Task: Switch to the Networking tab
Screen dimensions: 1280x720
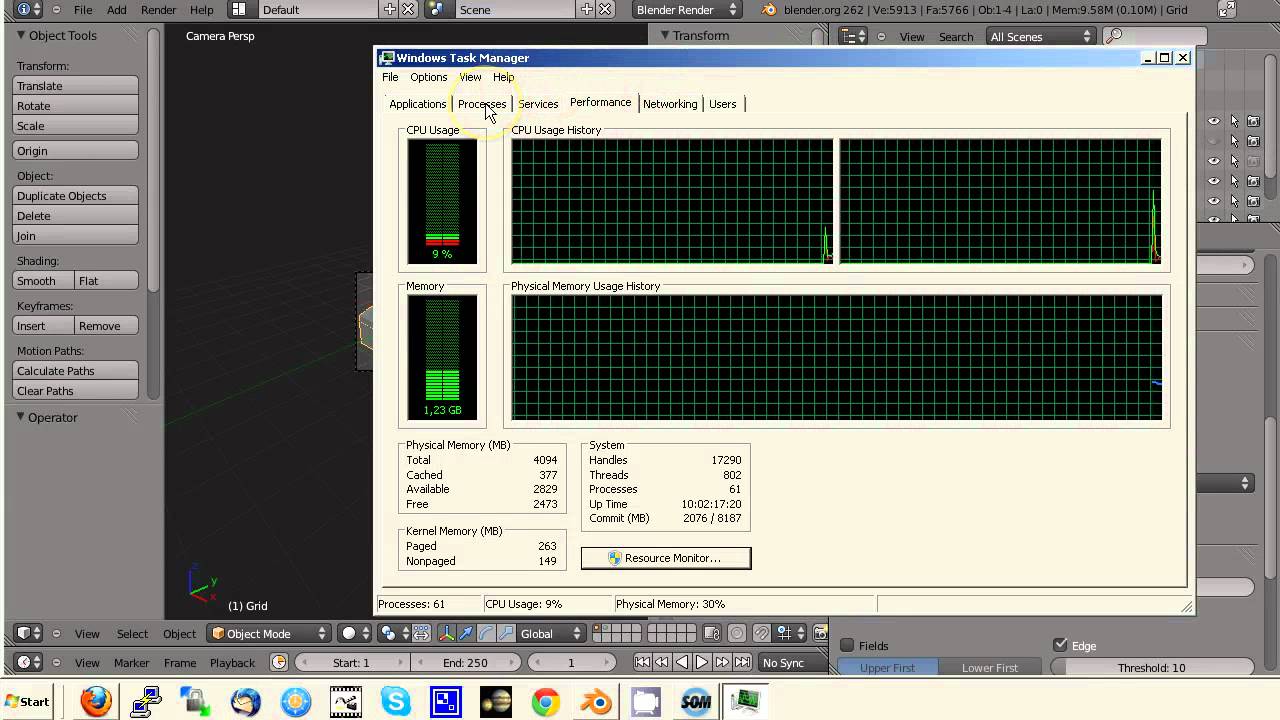Action: tap(670, 104)
